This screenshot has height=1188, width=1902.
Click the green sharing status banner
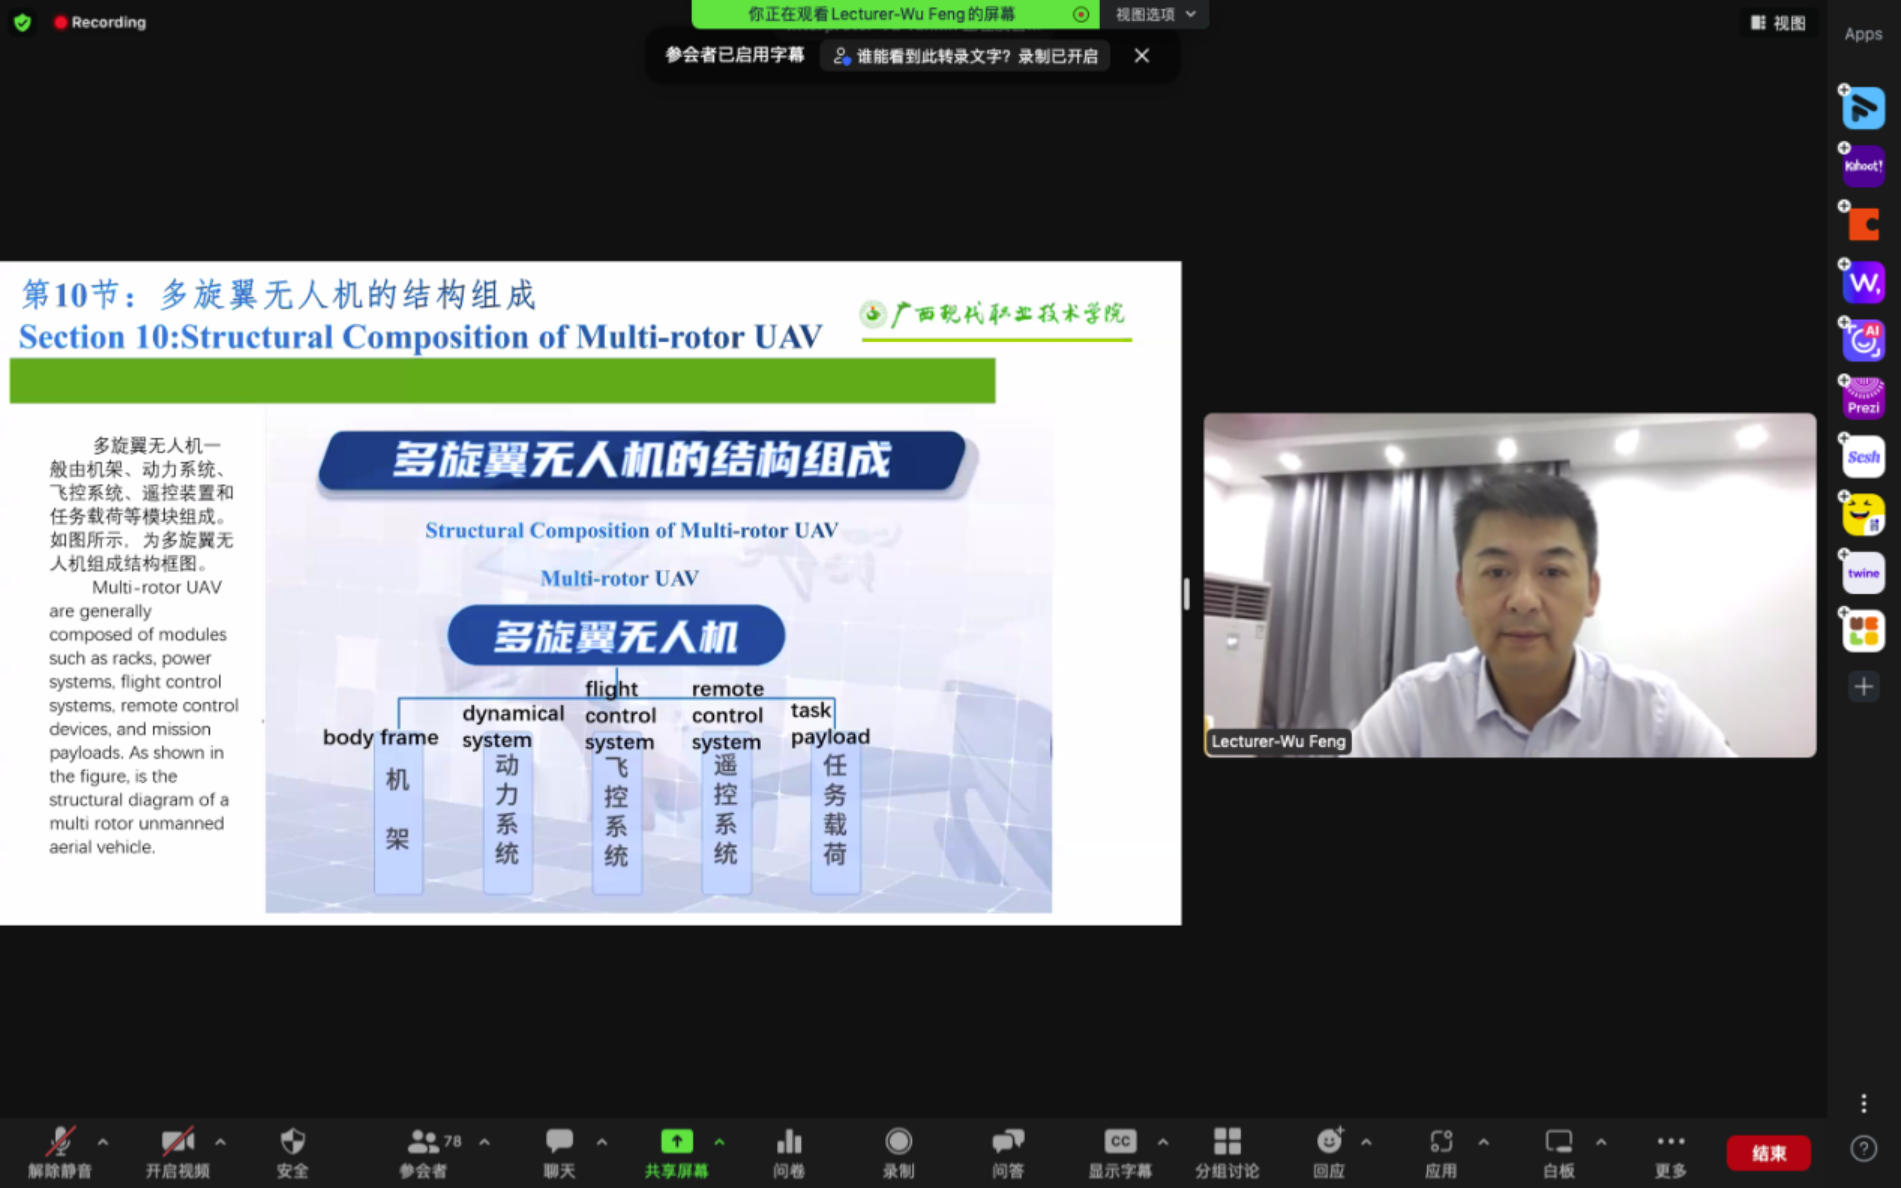tap(895, 14)
